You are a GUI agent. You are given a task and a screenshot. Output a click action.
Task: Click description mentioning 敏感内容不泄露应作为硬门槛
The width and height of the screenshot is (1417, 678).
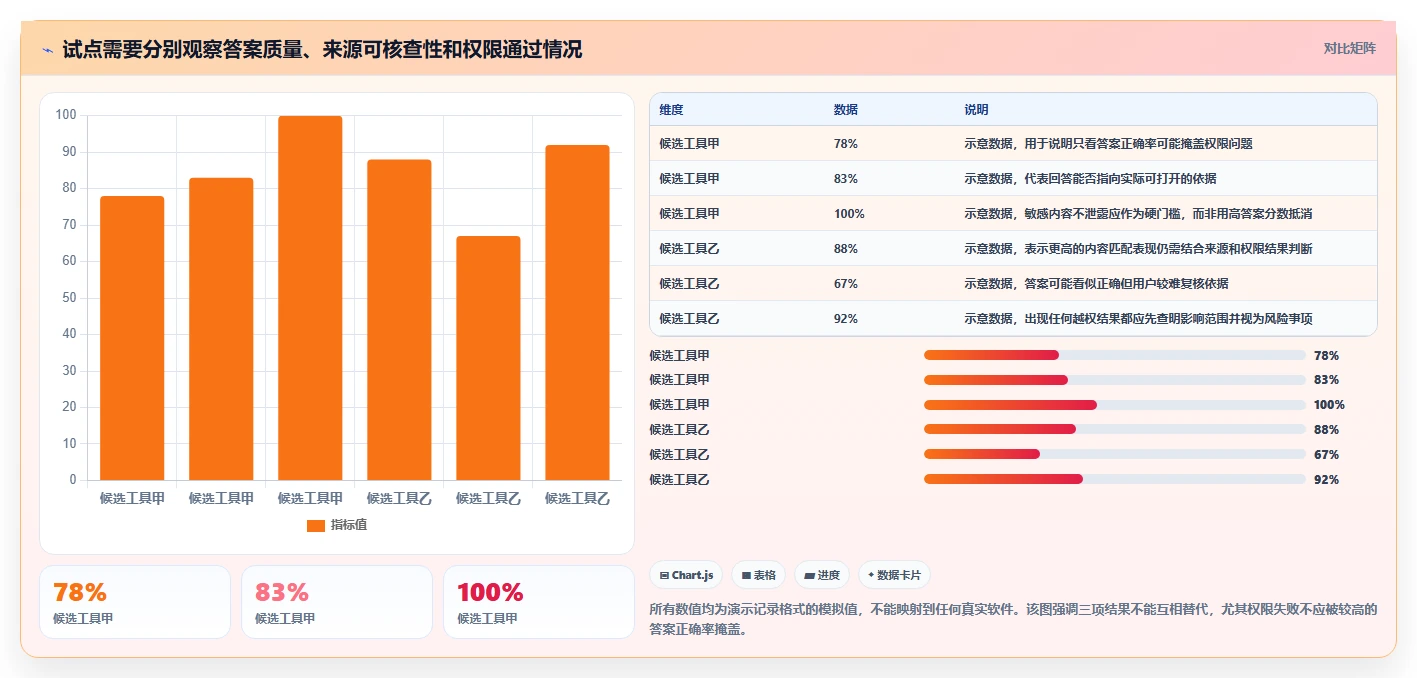coord(1138,214)
